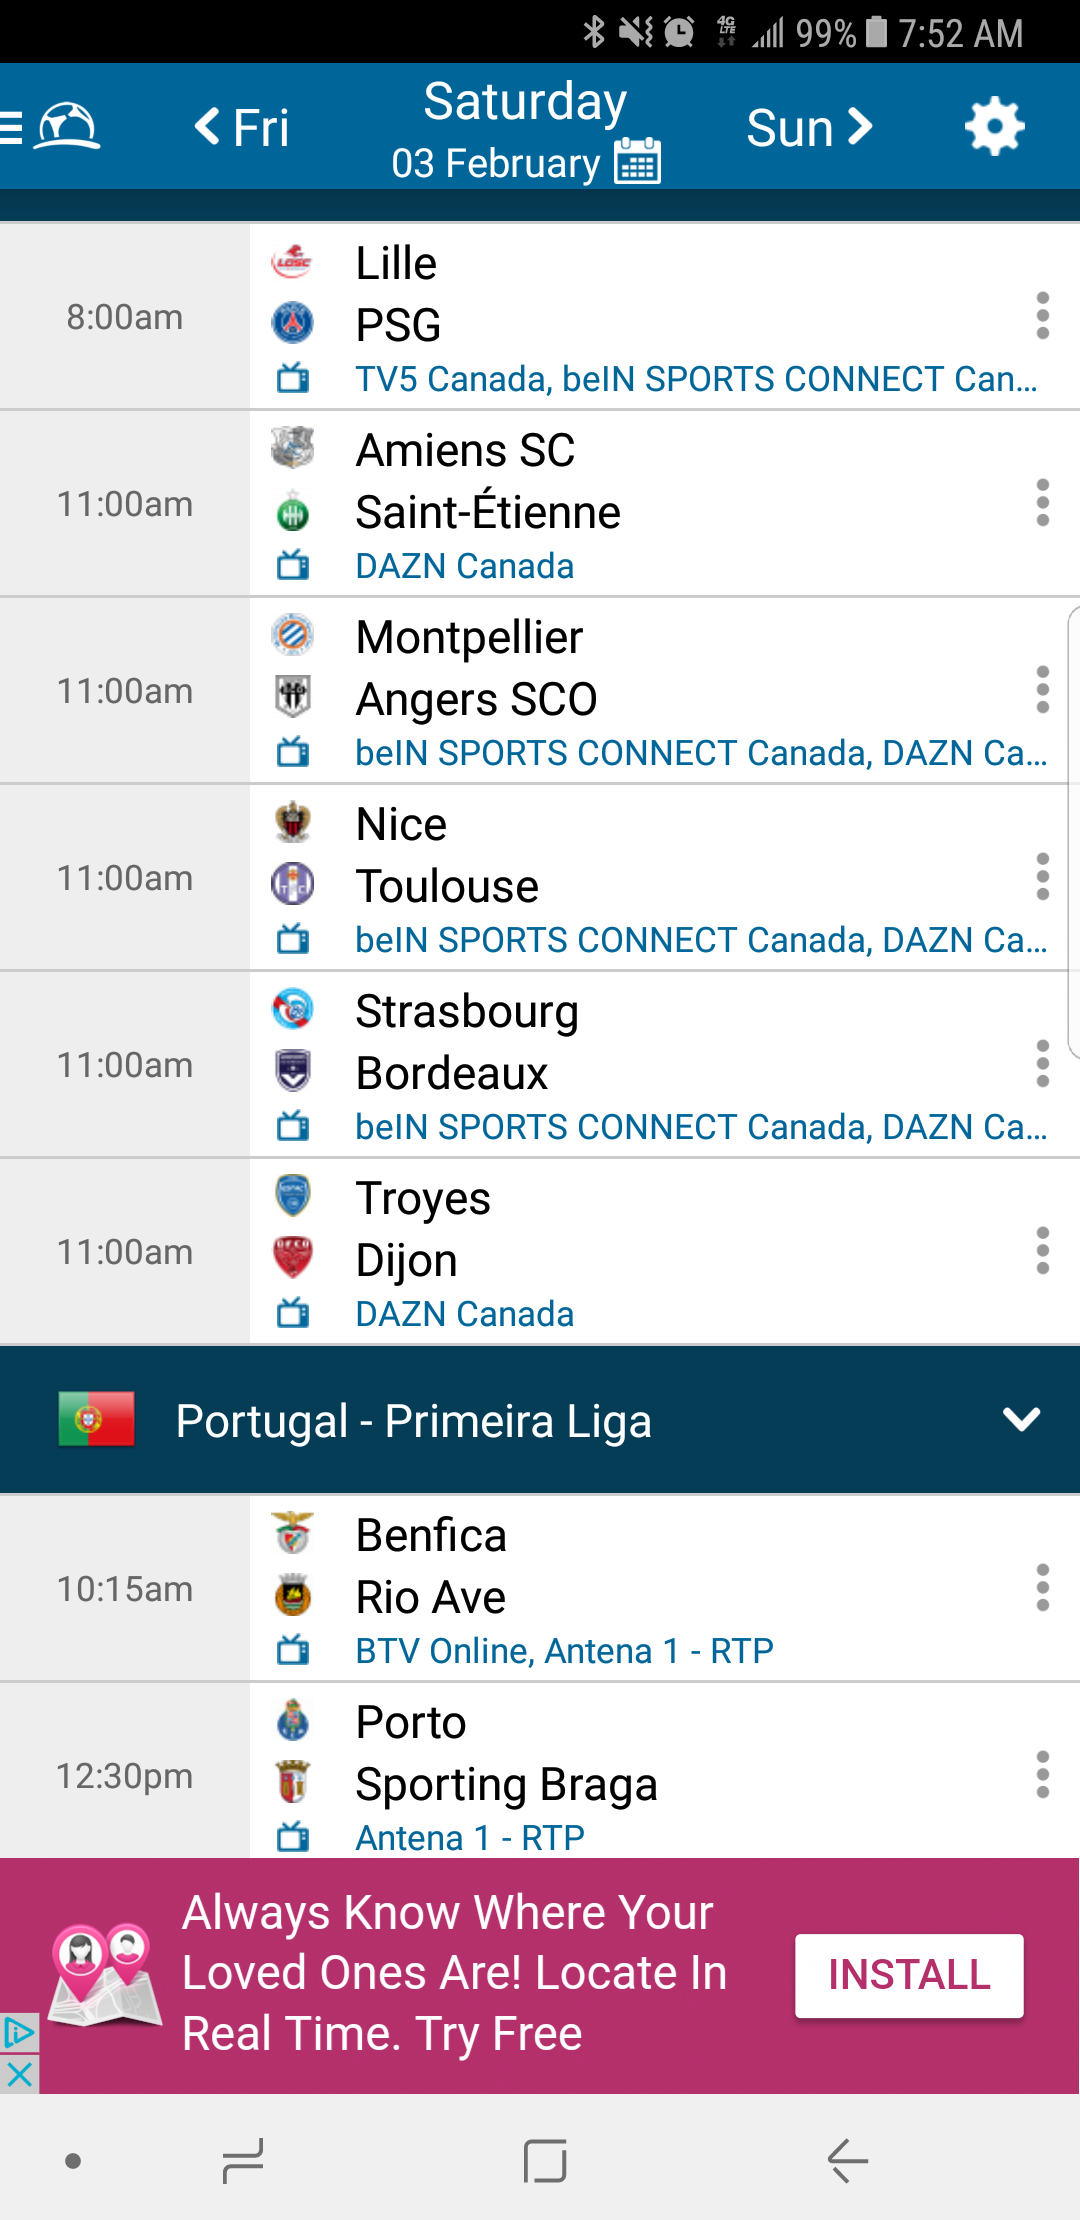Close the ad banner with the X icon
This screenshot has width=1080, height=2220.
pos(19,2075)
